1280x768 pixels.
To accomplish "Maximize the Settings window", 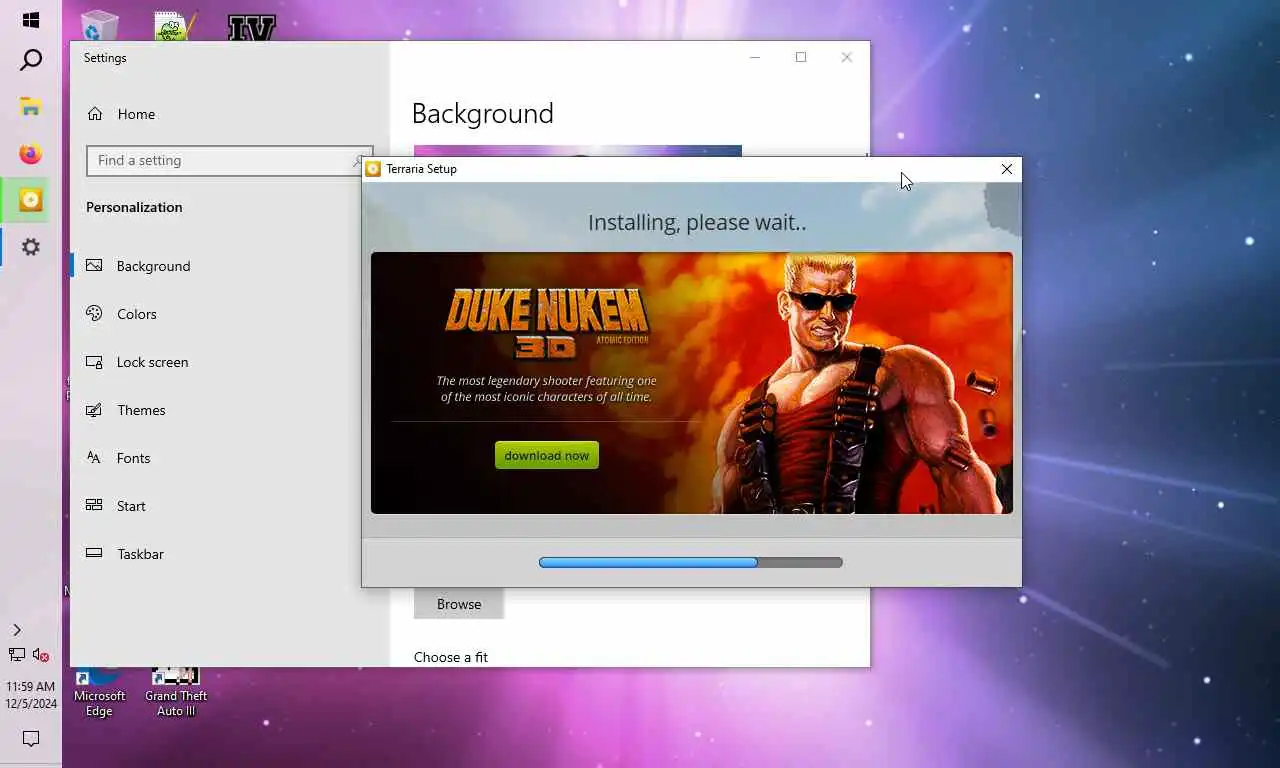I will pyautogui.click(x=801, y=57).
